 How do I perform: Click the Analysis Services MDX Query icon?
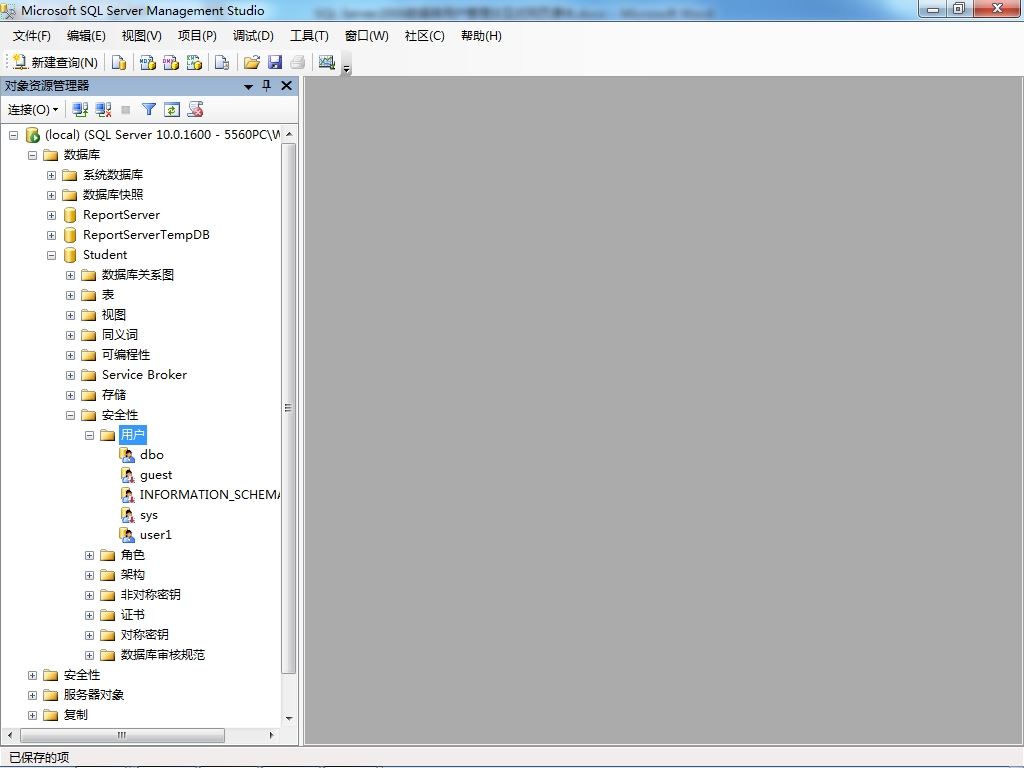[148, 62]
